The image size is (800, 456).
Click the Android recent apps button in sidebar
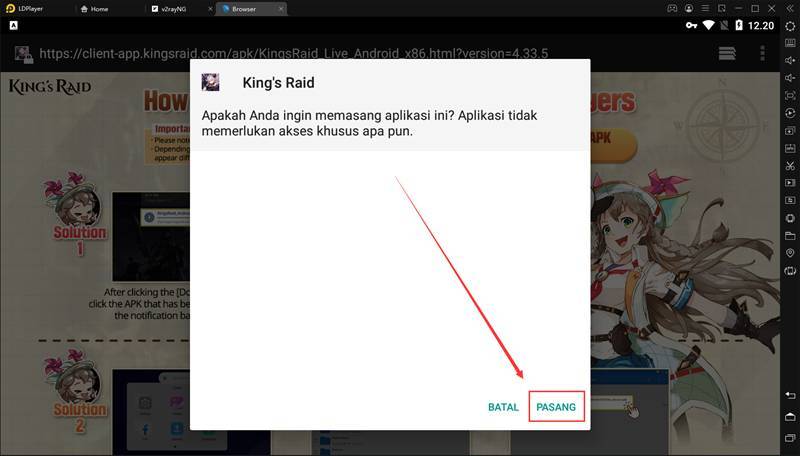tap(790, 438)
